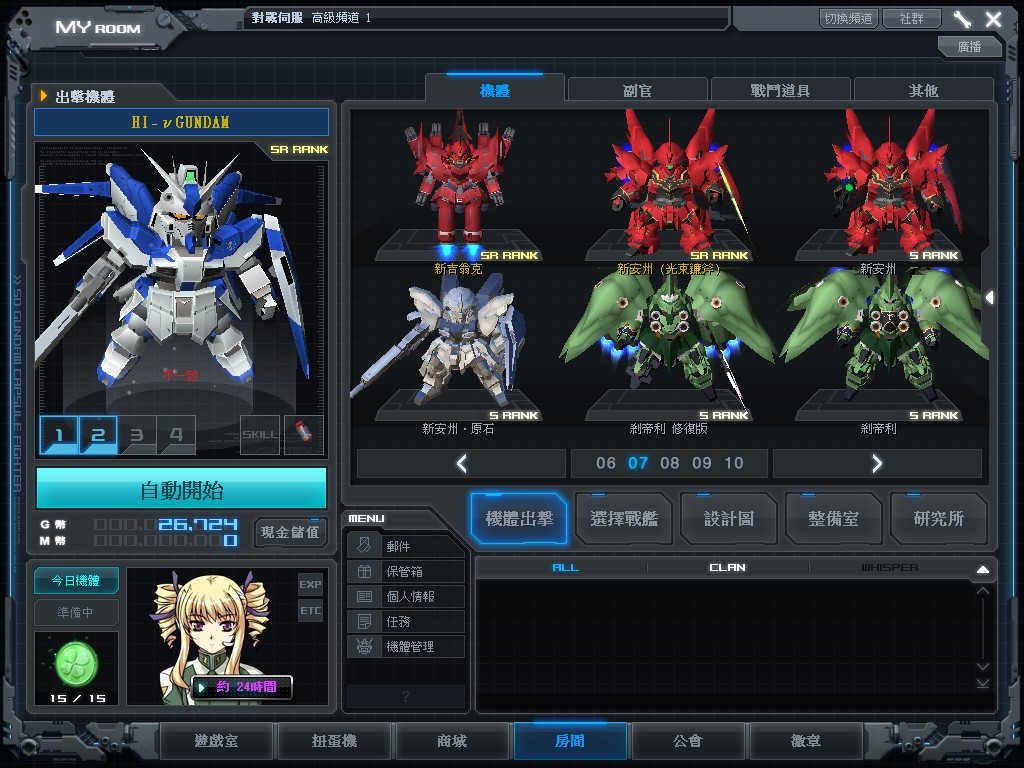Select the red capsule item slot
1024x768 pixels.
(303, 435)
